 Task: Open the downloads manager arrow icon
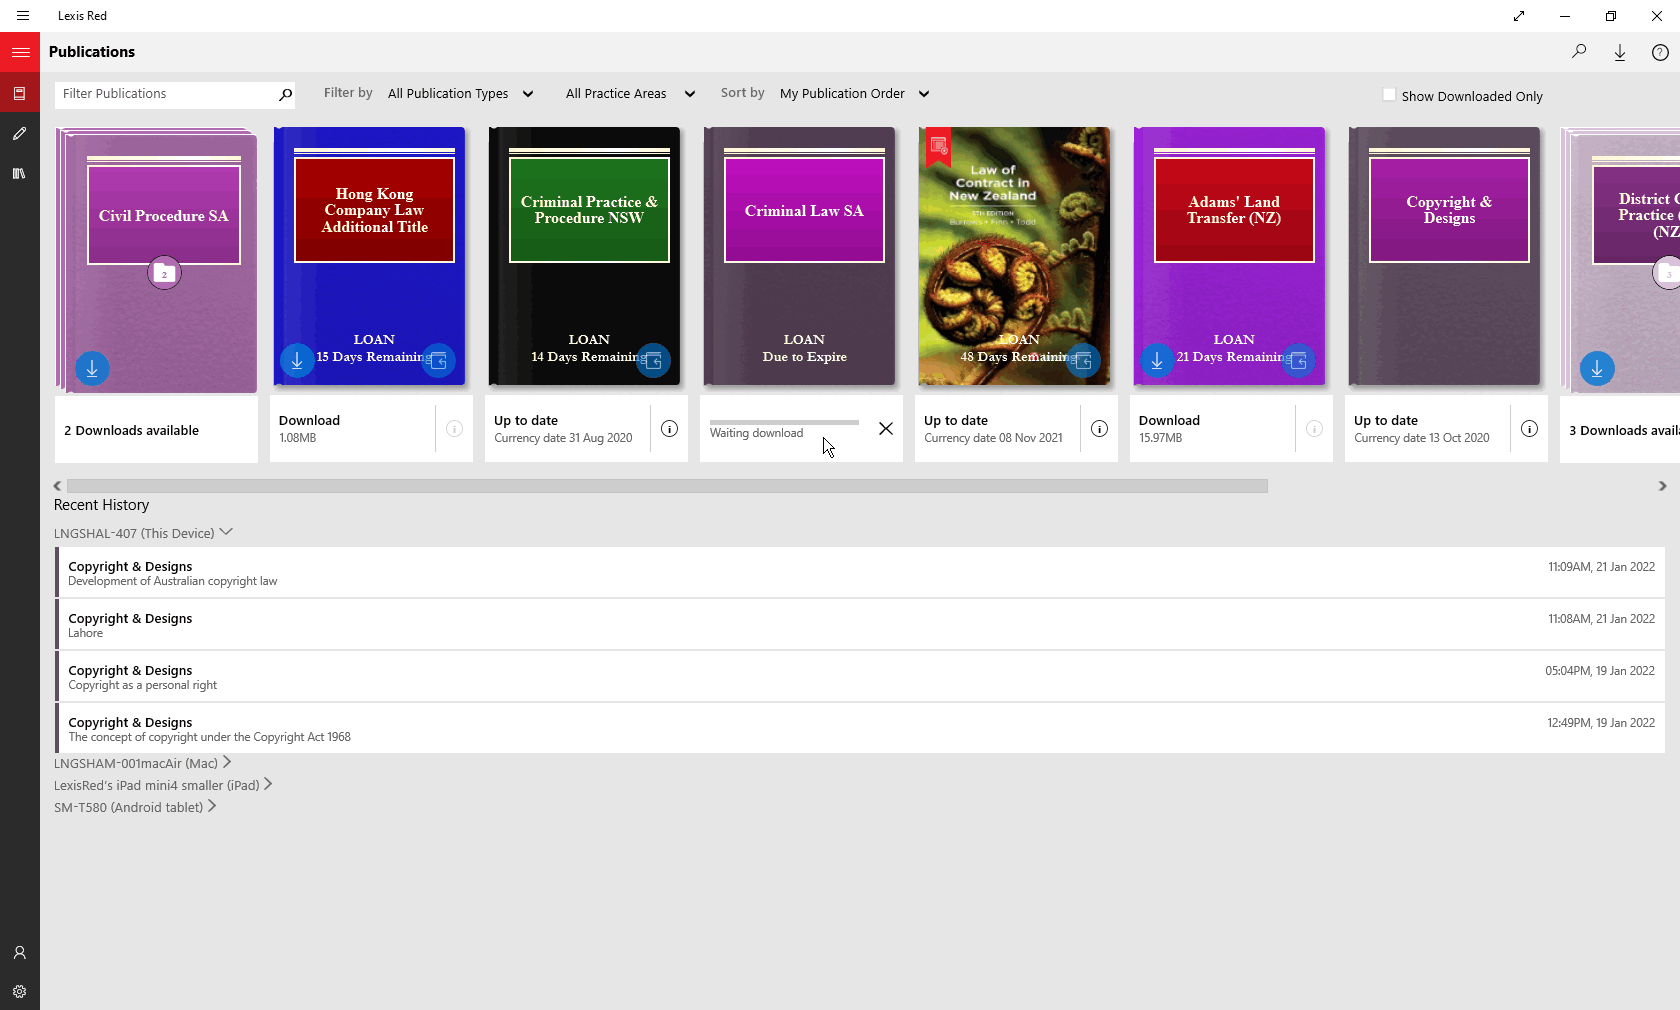point(1620,52)
